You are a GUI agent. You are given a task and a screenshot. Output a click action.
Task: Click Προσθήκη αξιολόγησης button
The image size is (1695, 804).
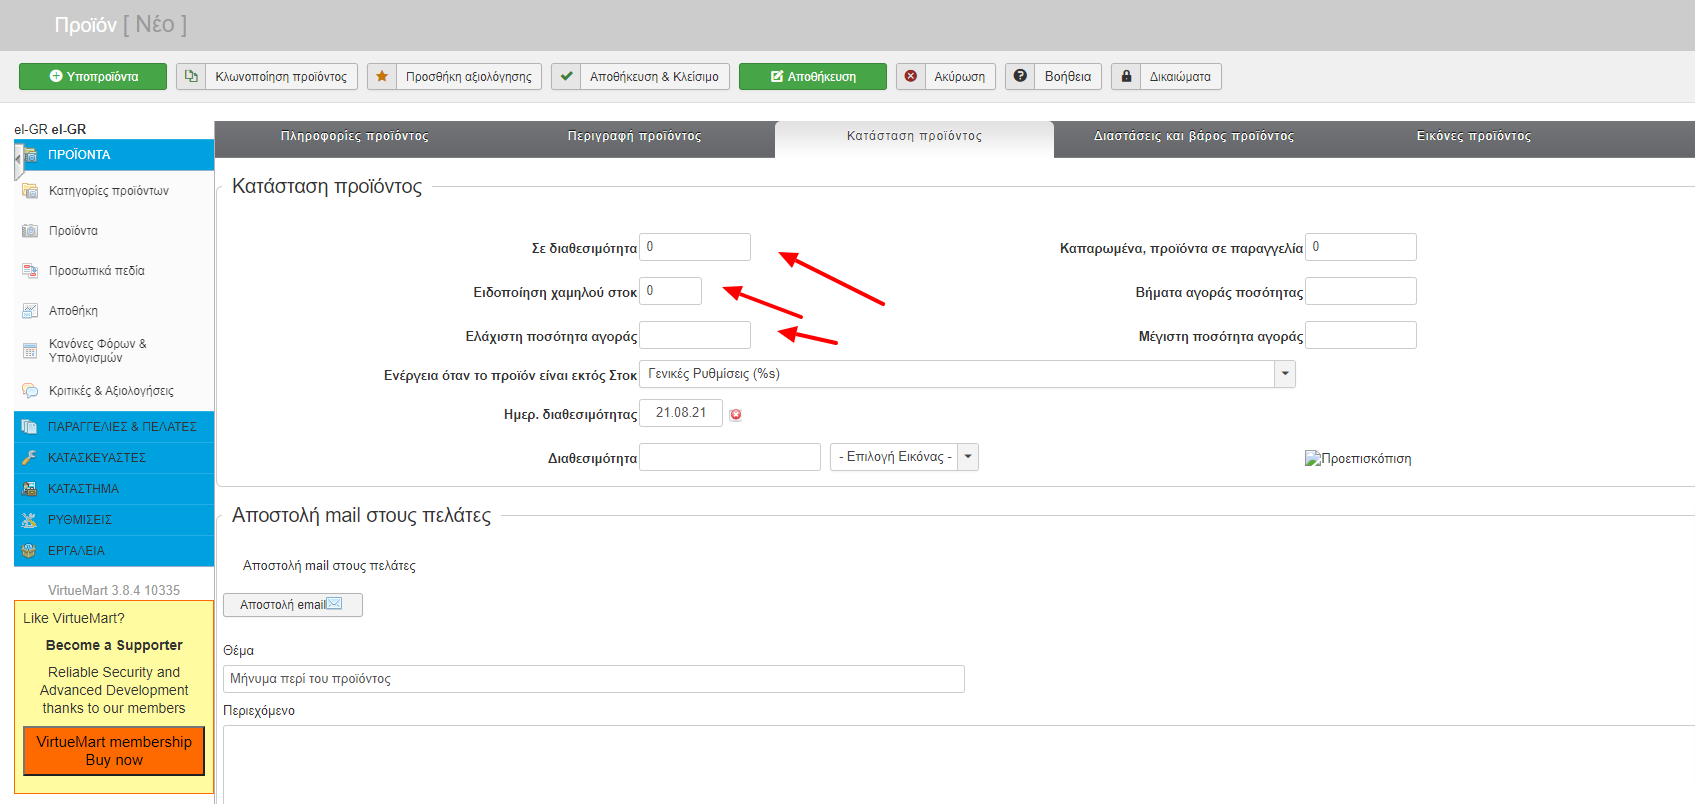[x=455, y=77]
